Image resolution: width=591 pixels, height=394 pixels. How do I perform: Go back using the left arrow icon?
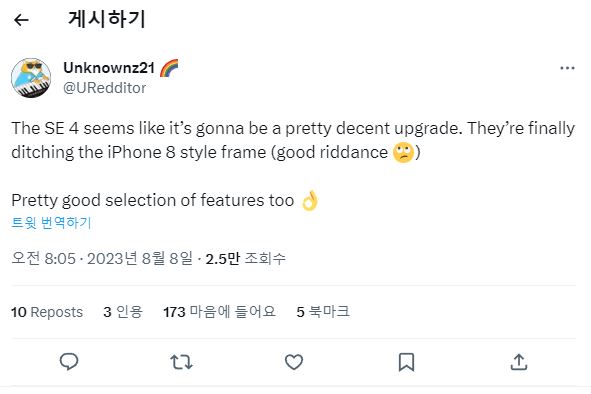tap(21, 20)
